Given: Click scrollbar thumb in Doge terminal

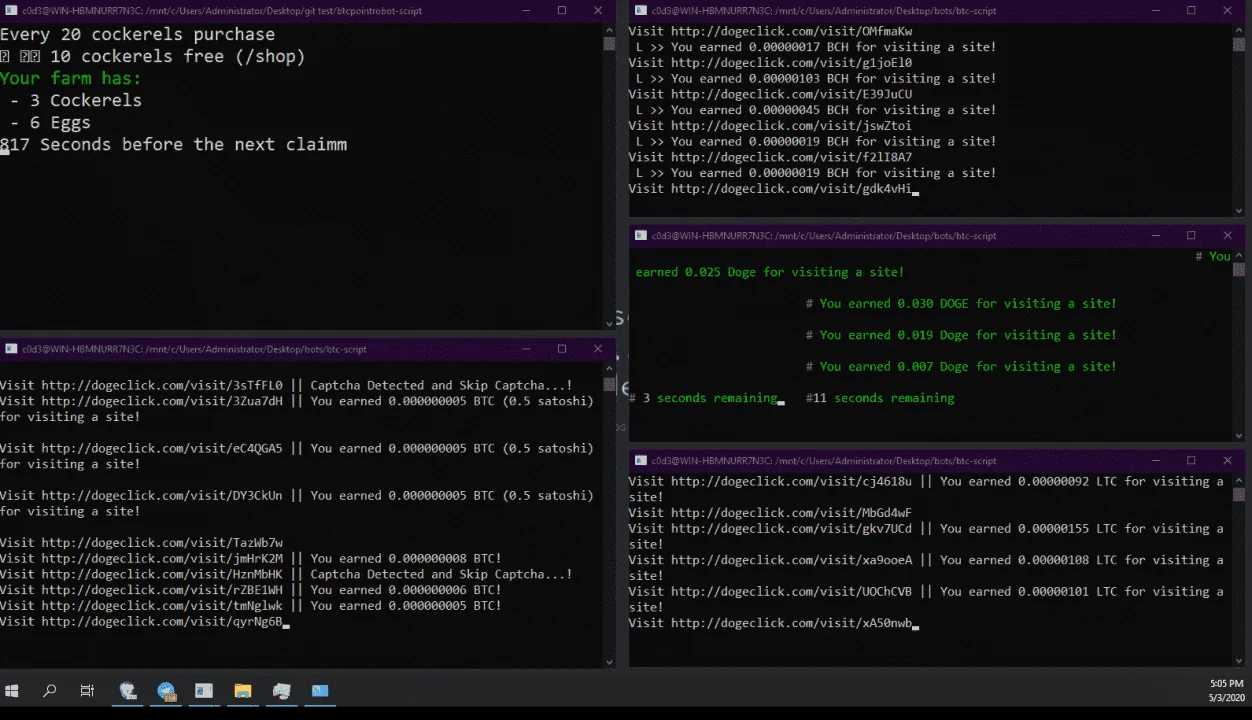Looking at the screenshot, I should pyautogui.click(x=1238, y=270).
